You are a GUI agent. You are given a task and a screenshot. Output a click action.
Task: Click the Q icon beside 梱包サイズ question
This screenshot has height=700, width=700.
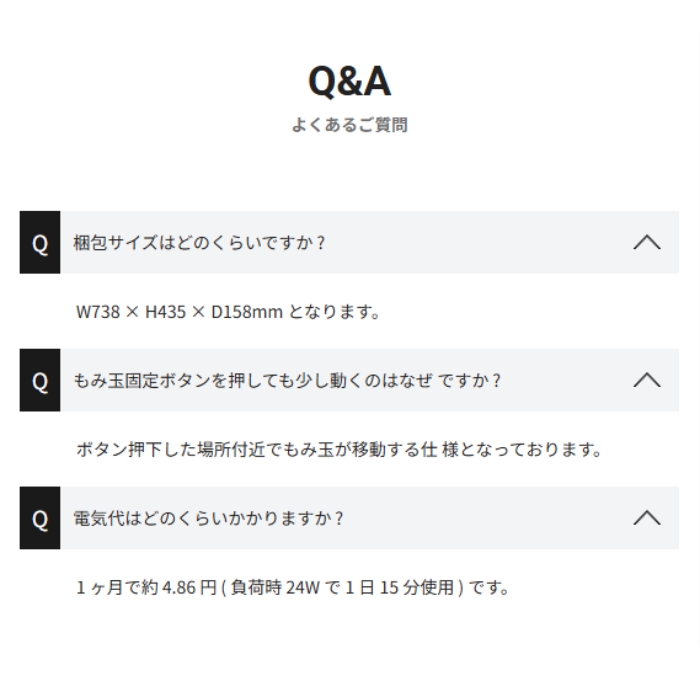coord(40,242)
